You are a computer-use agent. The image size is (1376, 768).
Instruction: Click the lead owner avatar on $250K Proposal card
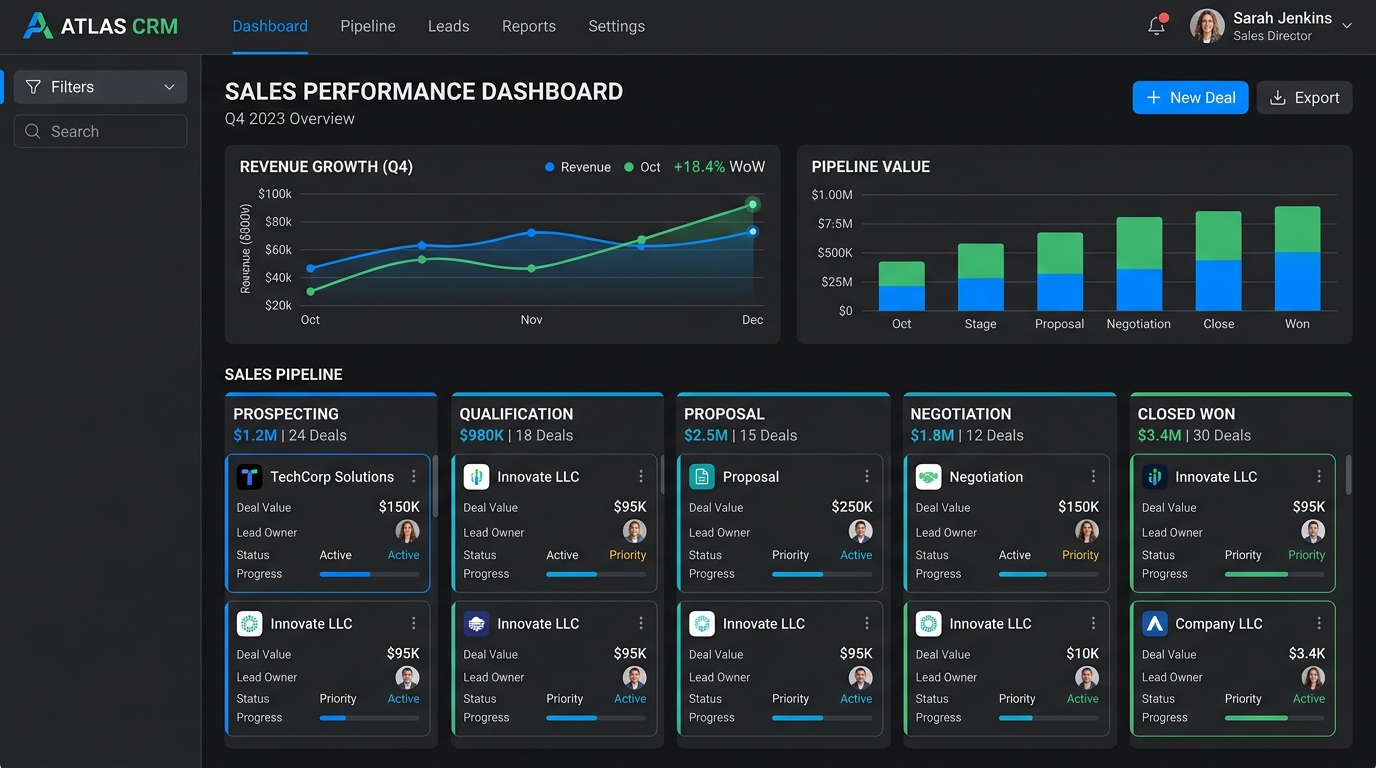[861, 531]
